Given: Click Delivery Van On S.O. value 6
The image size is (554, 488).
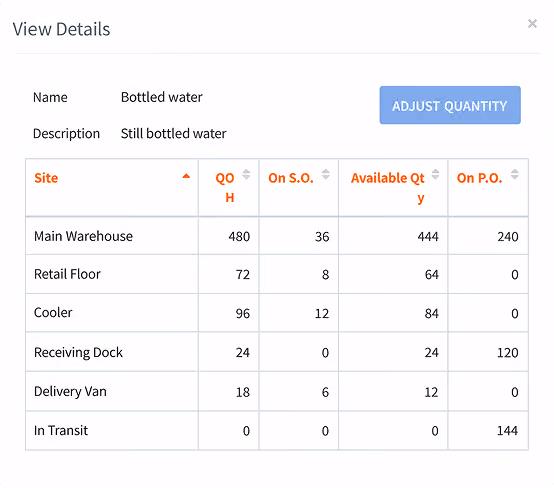Looking at the screenshot, I should (325, 392).
